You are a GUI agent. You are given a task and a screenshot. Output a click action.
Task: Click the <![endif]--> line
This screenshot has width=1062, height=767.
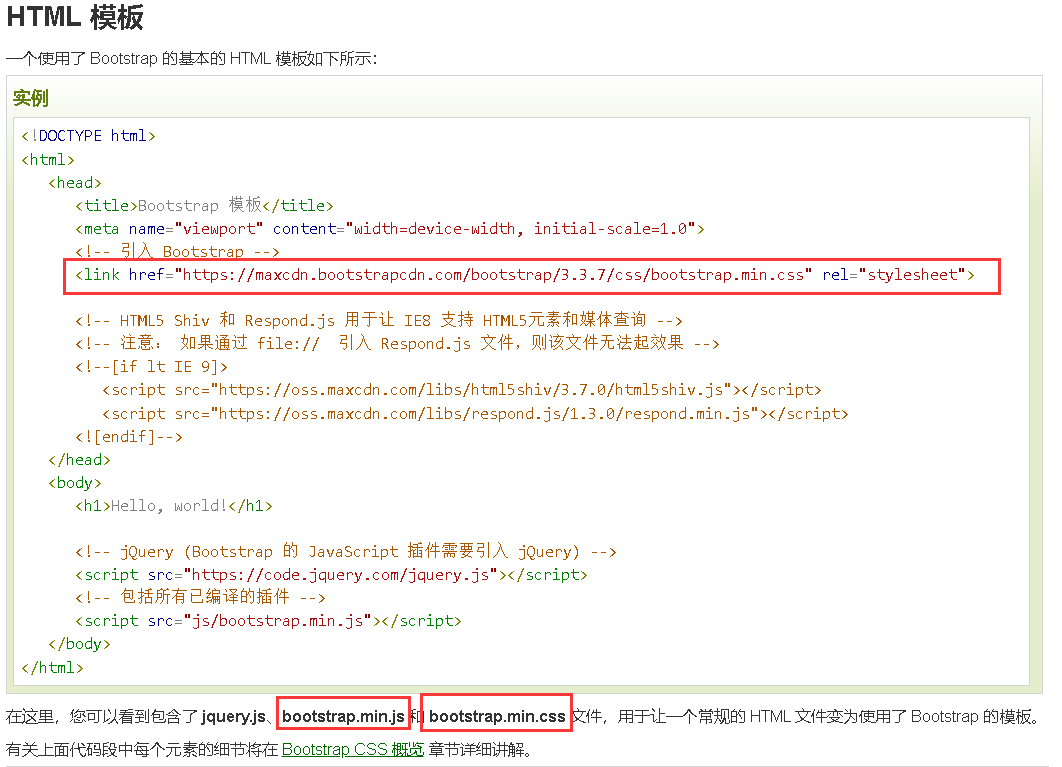tap(129, 437)
